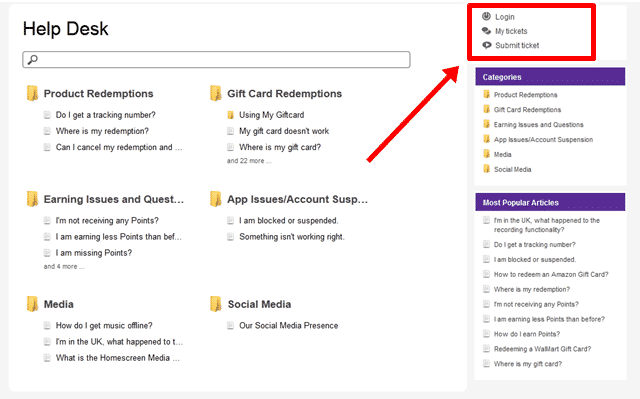
Task: Click folder icon next to Using My Giftcard
Action: (x=231, y=115)
